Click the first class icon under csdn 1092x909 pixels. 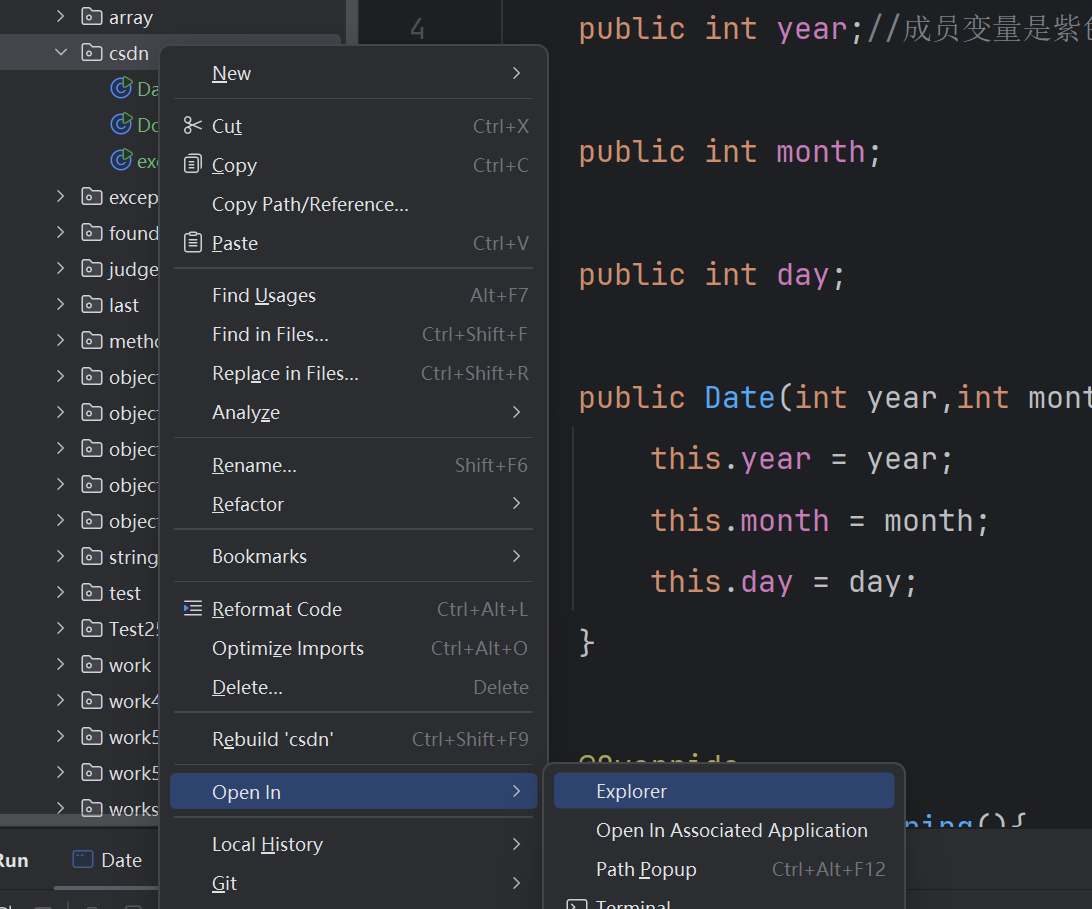point(121,88)
